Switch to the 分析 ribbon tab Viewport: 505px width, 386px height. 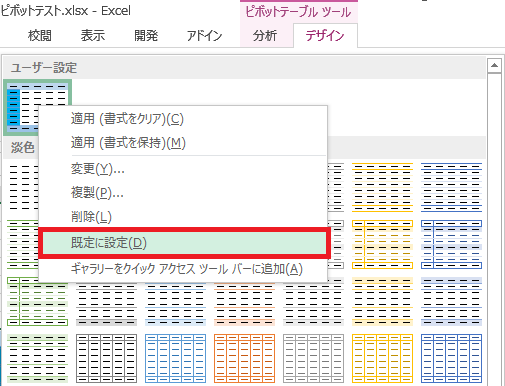point(265,36)
